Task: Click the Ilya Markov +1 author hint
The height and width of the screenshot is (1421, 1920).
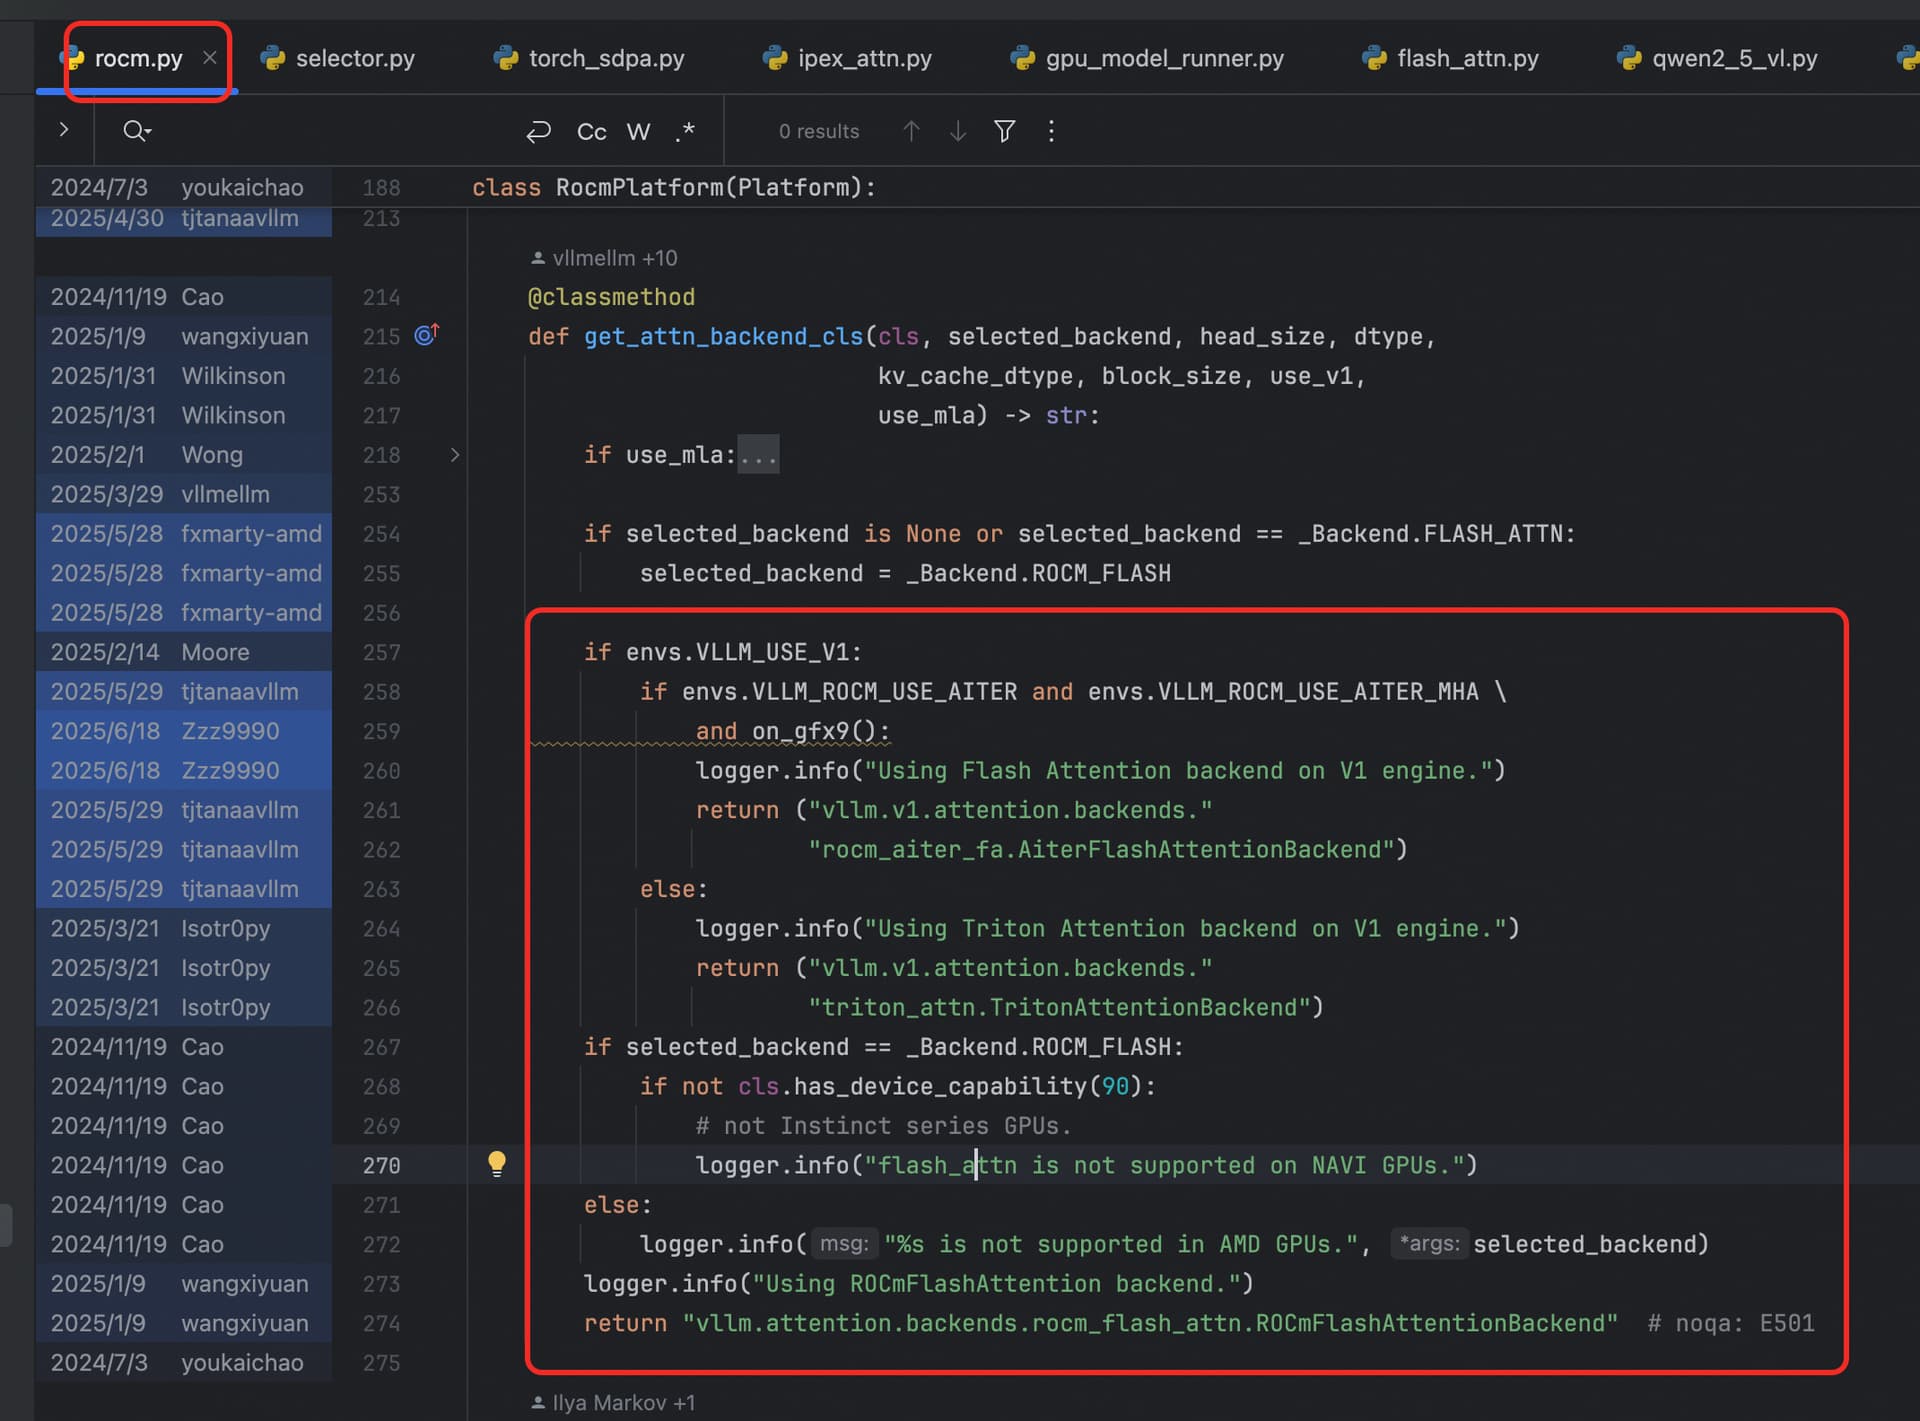Action: coord(613,1403)
